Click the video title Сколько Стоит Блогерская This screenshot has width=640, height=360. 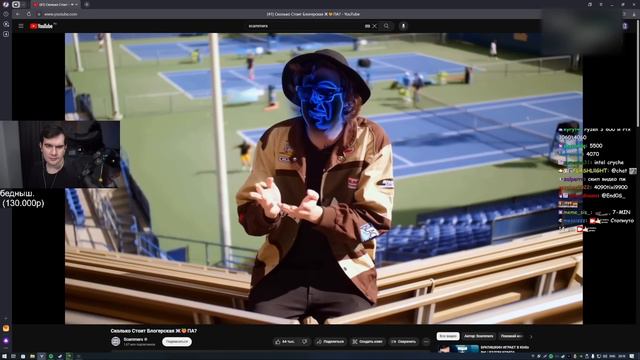pos(153,331)
